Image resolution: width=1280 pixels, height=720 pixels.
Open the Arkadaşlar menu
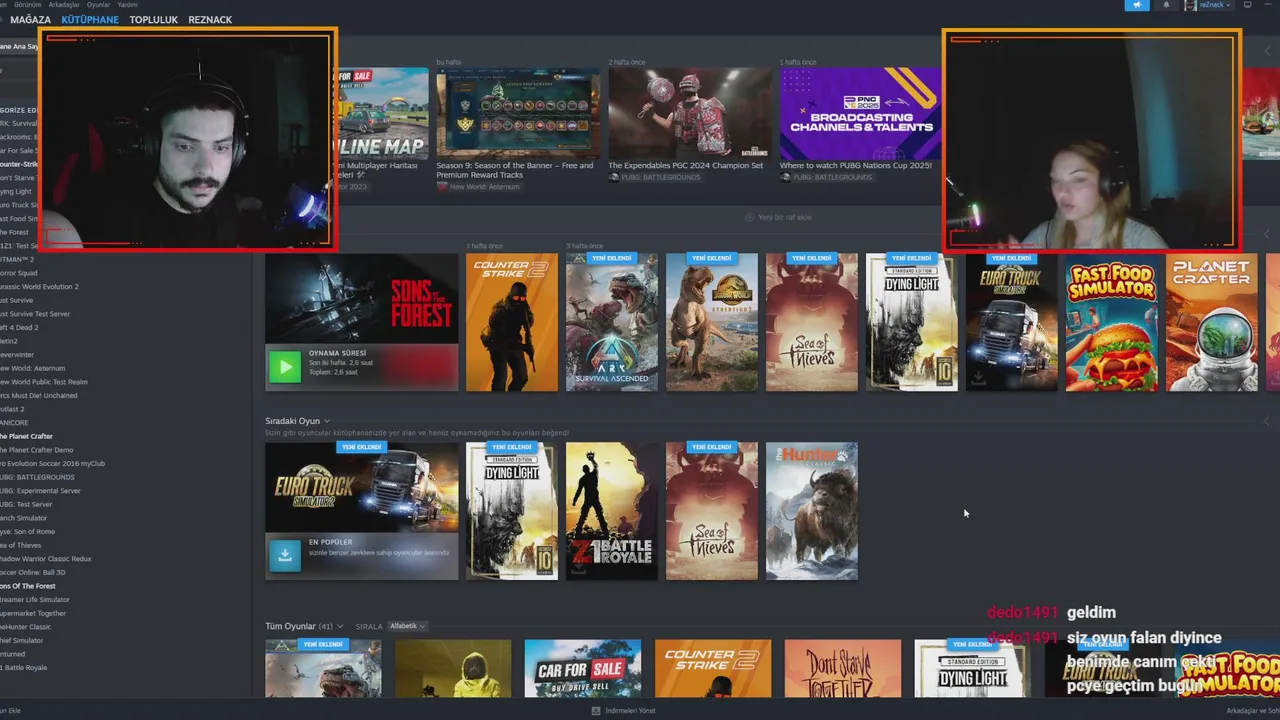pos(64,5)
